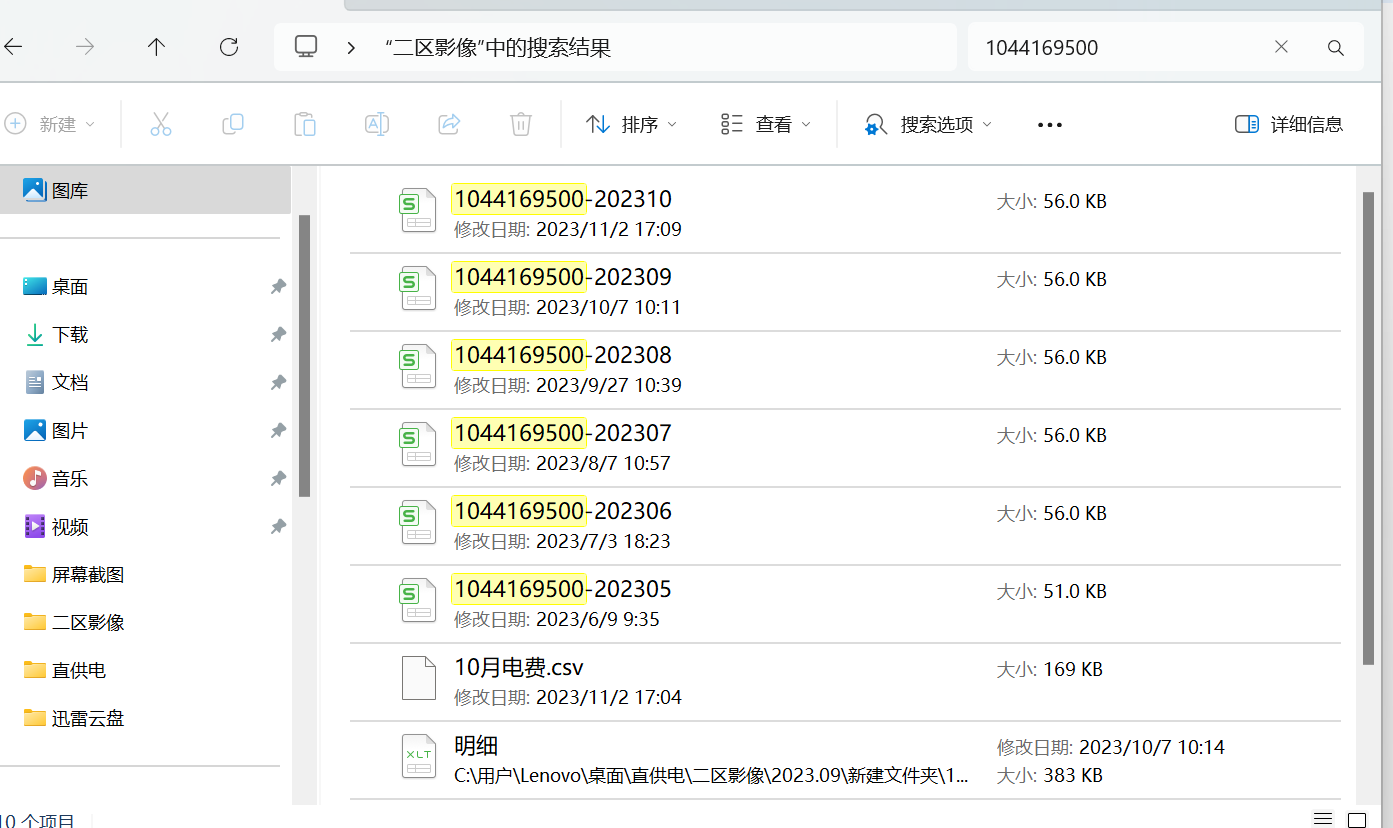Image resolution: width=1393 pixels, height=828 pixels.
Task: Click the Delete trash can icon
Action: (520, 124)
